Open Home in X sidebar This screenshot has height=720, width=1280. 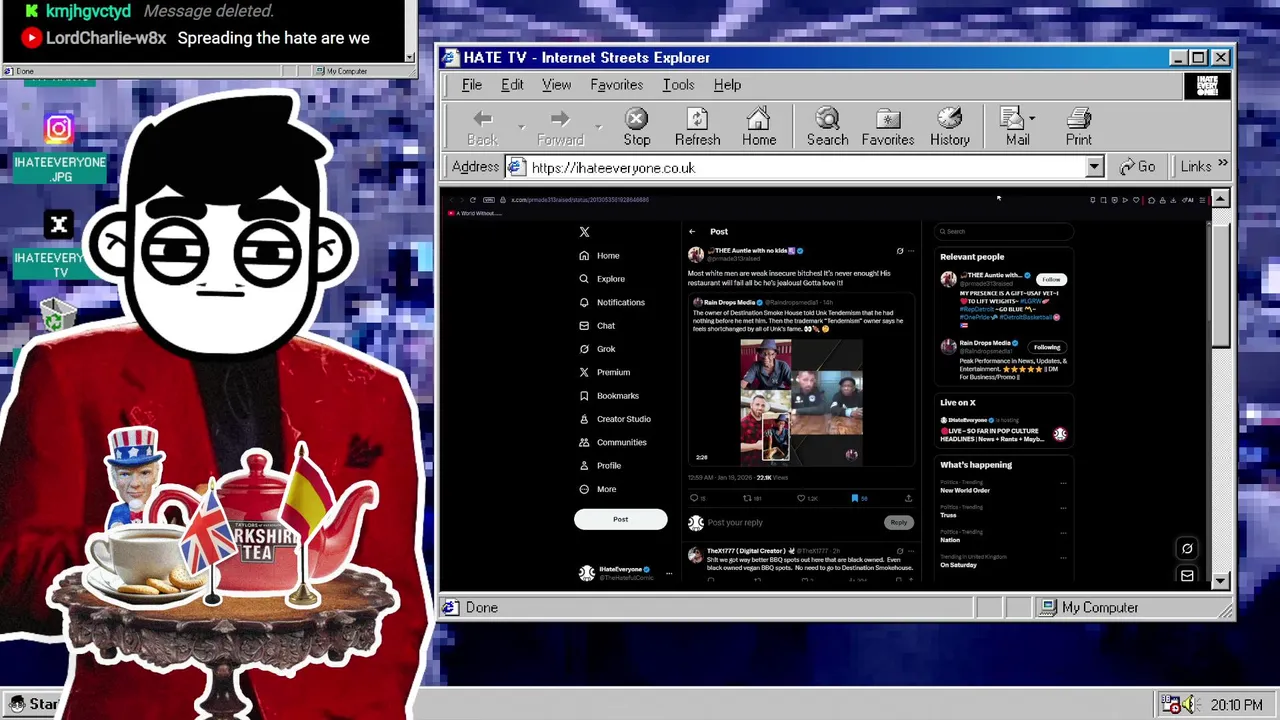599,255
